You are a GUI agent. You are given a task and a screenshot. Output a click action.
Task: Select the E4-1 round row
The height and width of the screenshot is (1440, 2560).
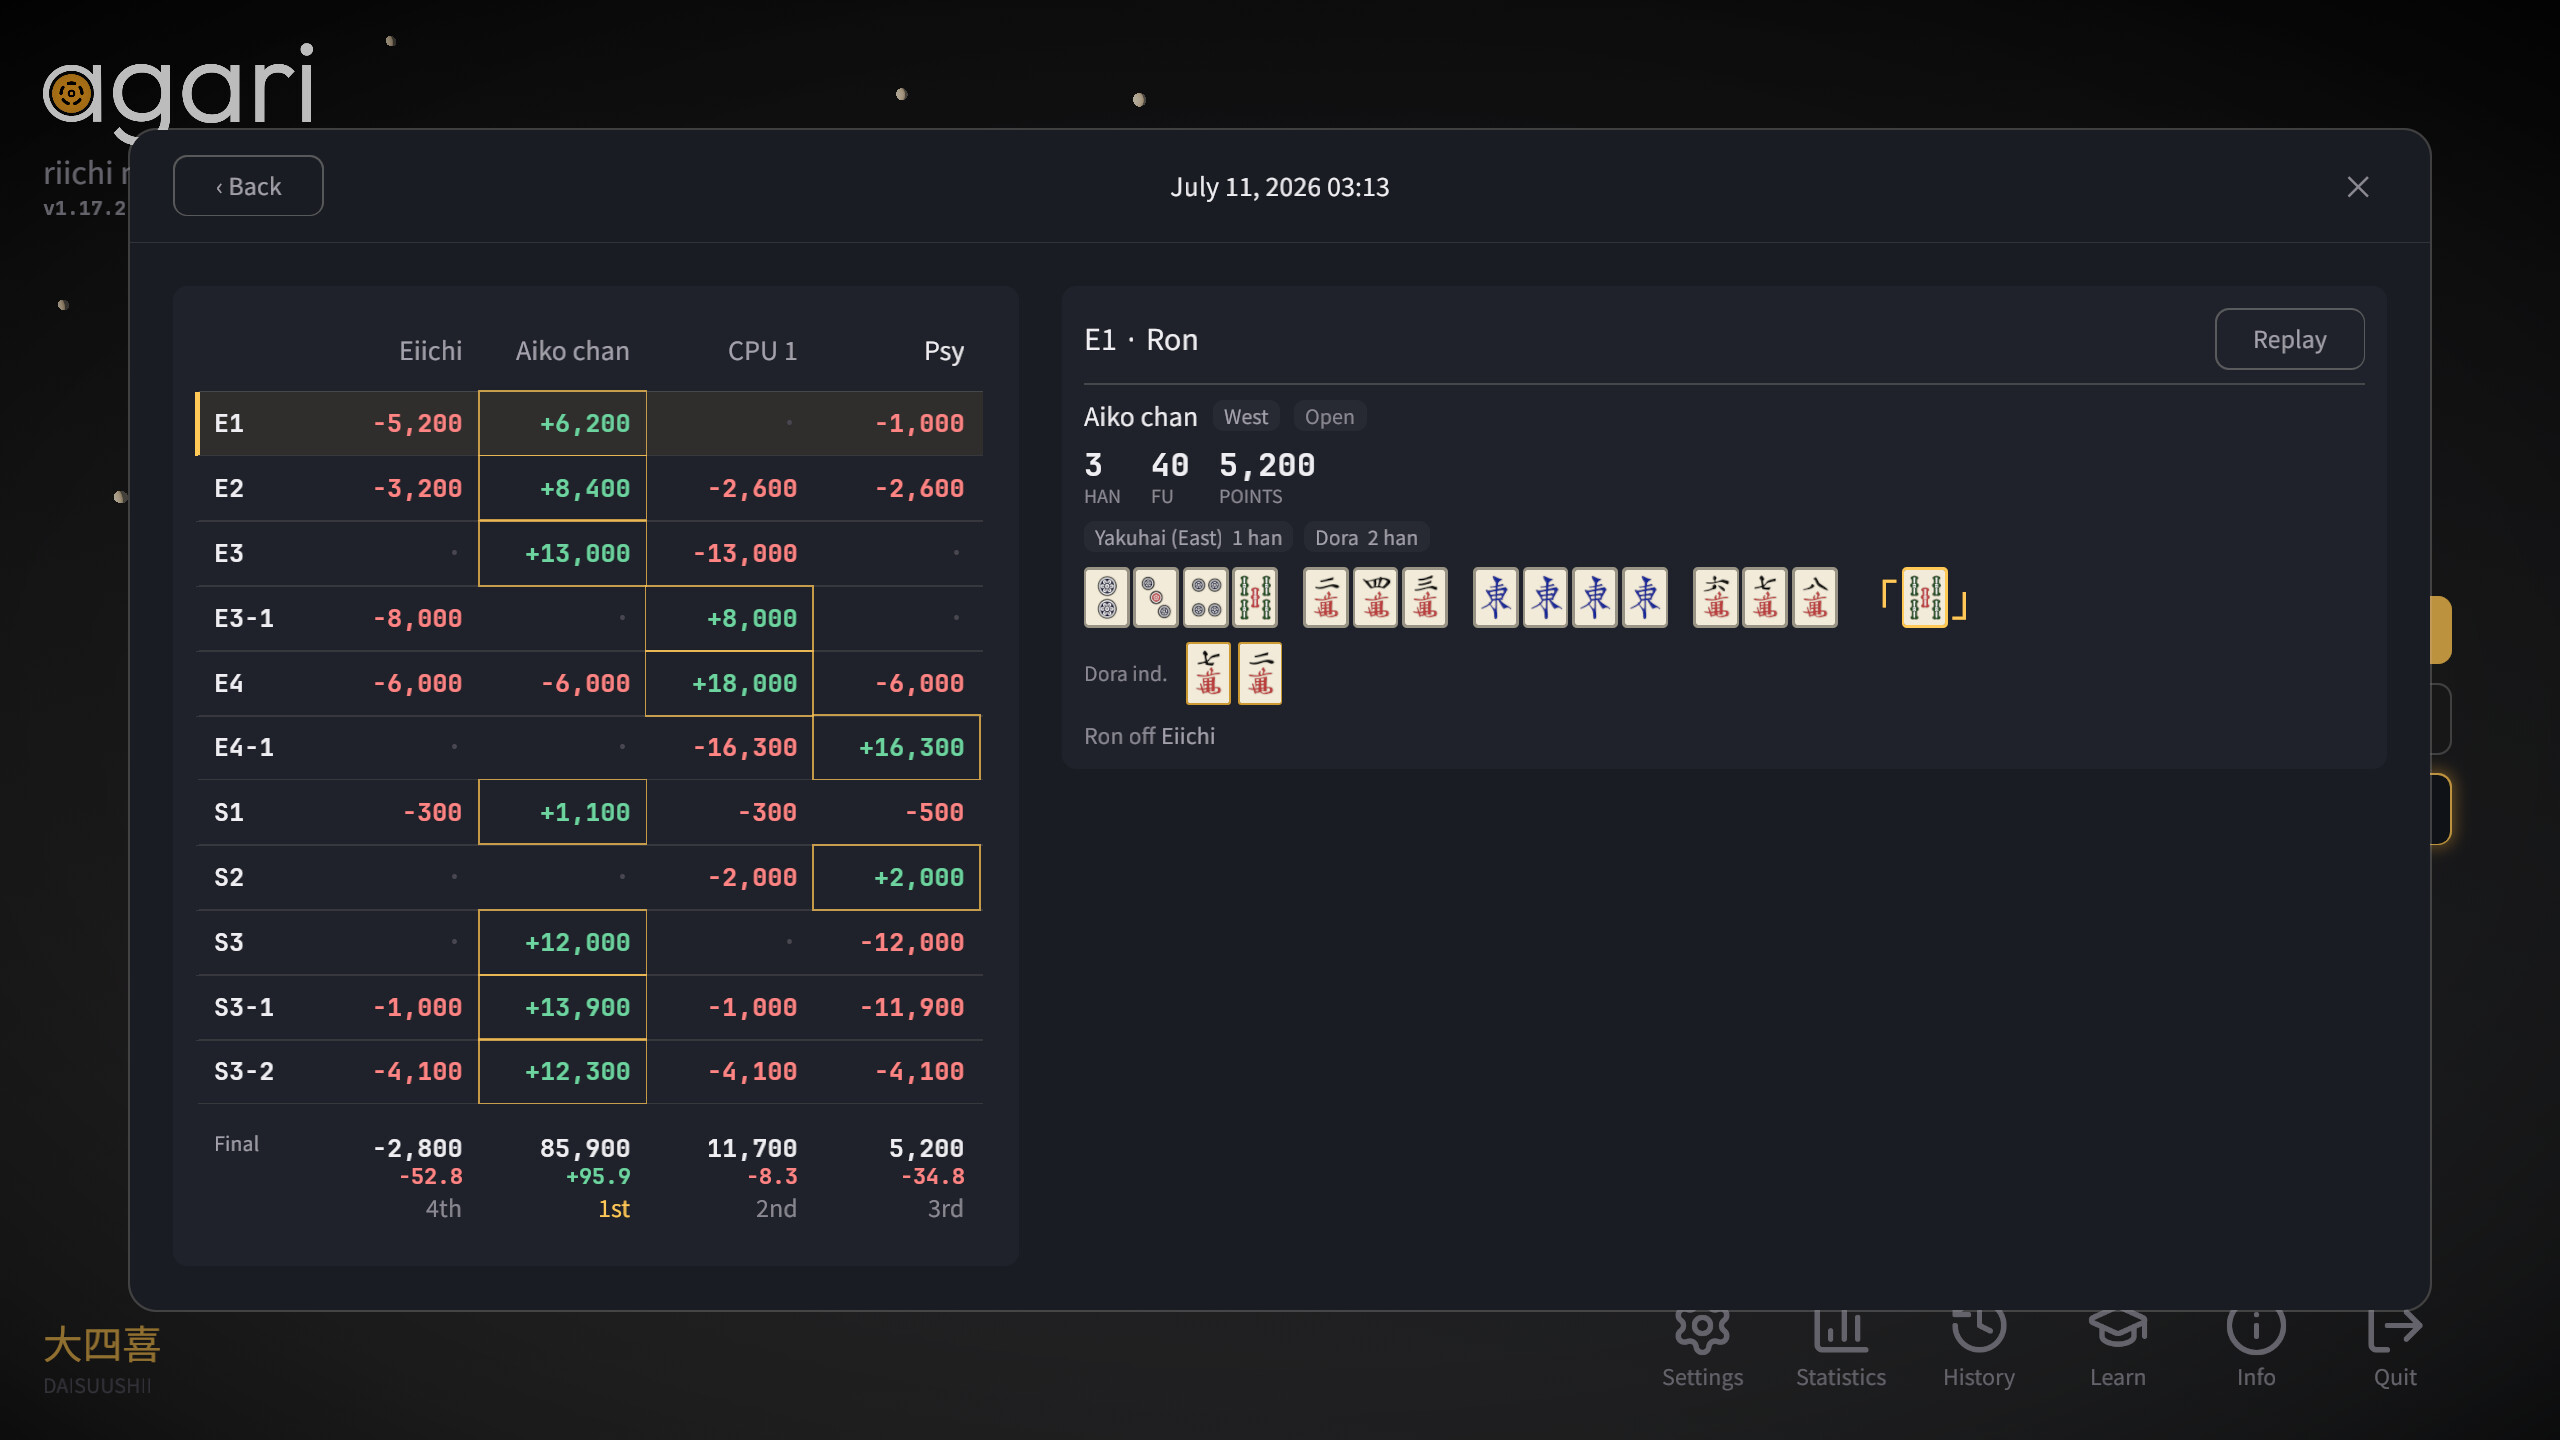[589, 747]
